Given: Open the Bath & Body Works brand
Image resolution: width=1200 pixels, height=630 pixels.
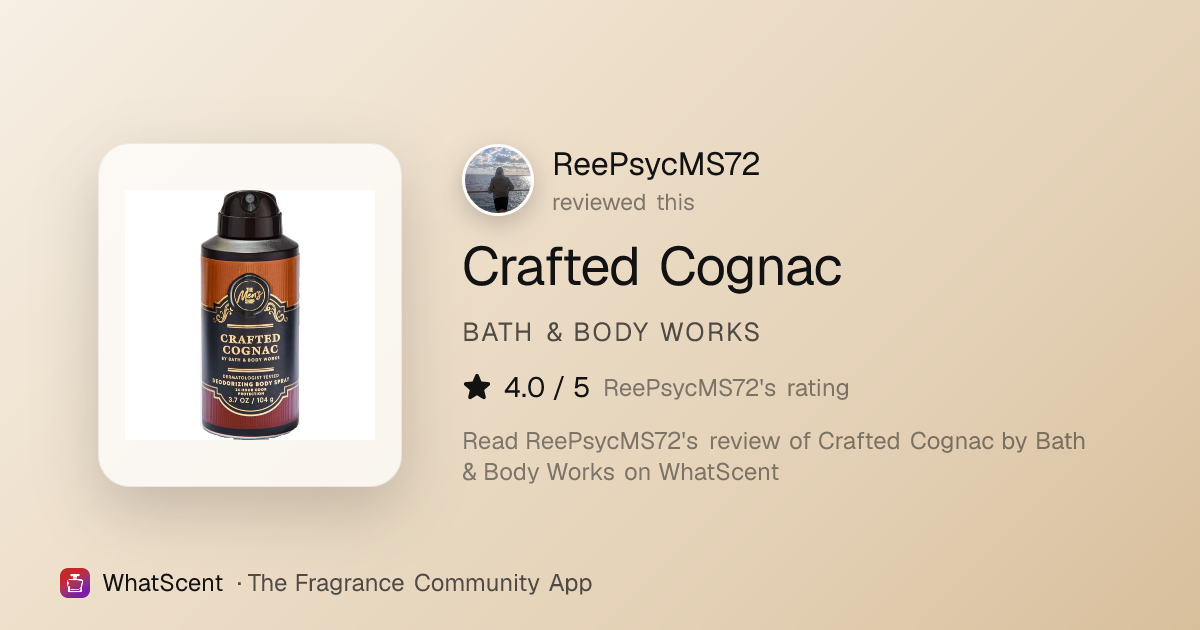Looking at the screenshot, I should (x=612, y=333).
